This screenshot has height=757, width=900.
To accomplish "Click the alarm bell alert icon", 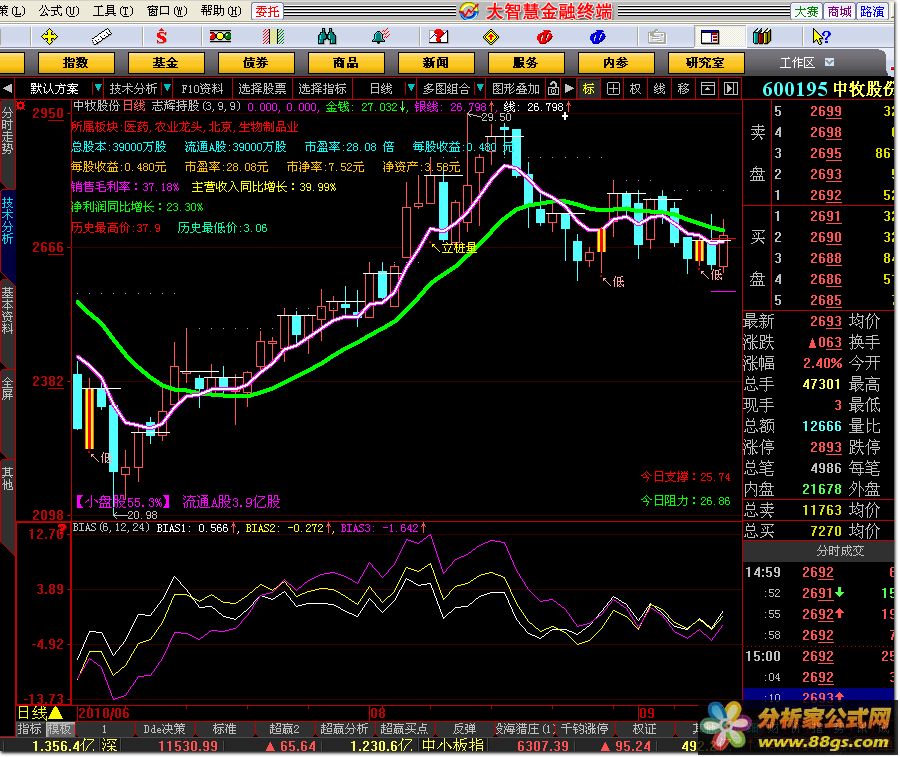I will click(380, 37).
